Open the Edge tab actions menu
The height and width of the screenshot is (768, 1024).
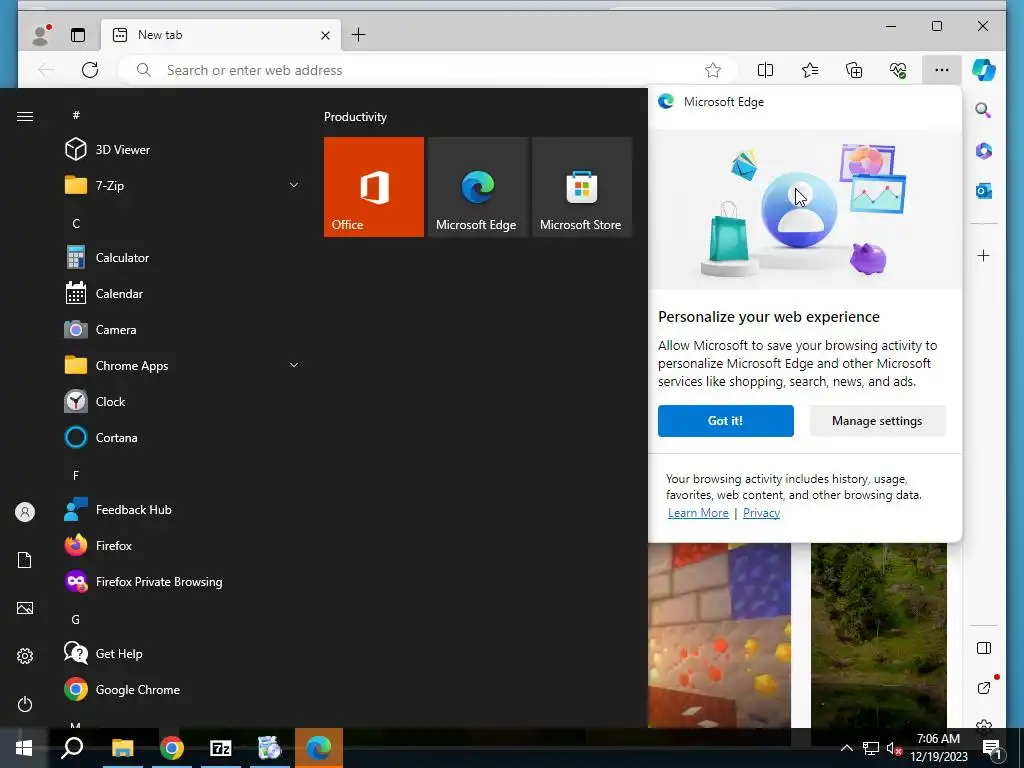pos(78,35)
